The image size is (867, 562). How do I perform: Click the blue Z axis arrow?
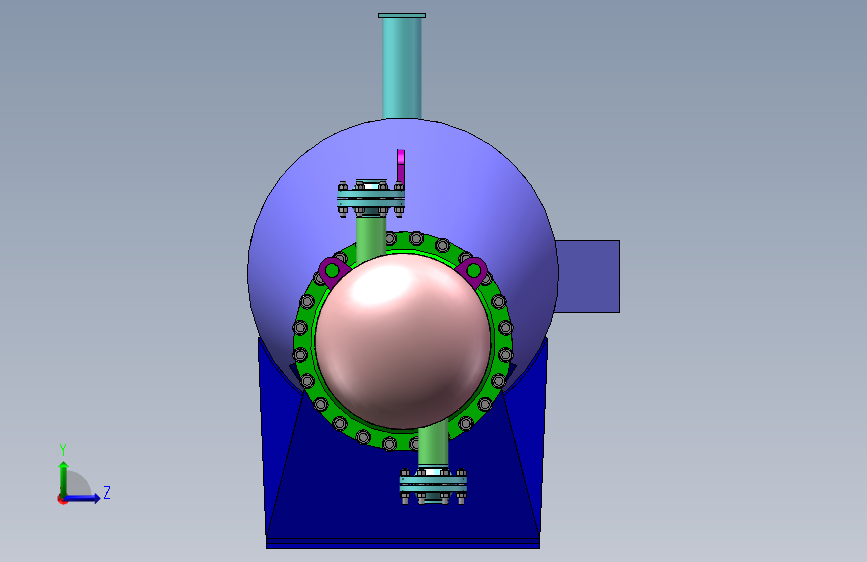[83, 498]
